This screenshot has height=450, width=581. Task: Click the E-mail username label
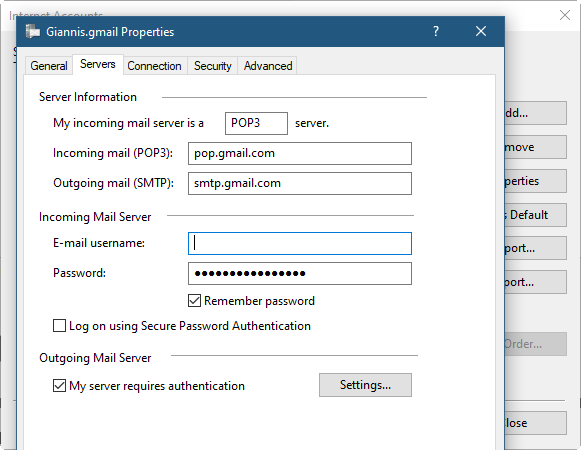pos(99,243)
